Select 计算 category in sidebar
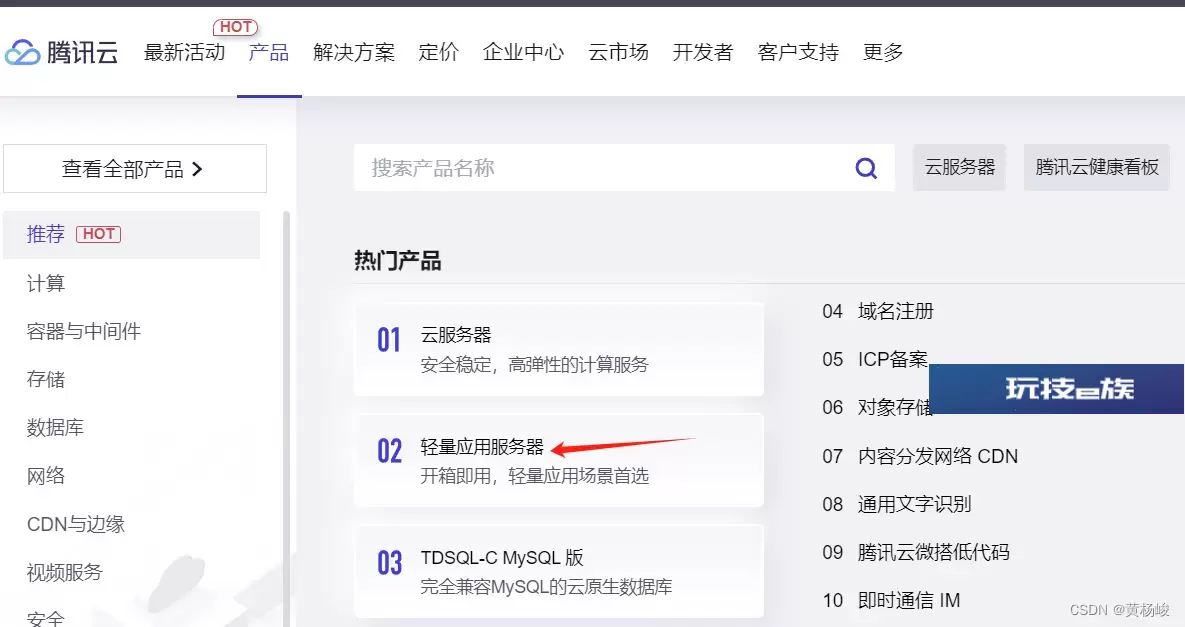This screenshot has height=627, width=1185. coord(46,283)
